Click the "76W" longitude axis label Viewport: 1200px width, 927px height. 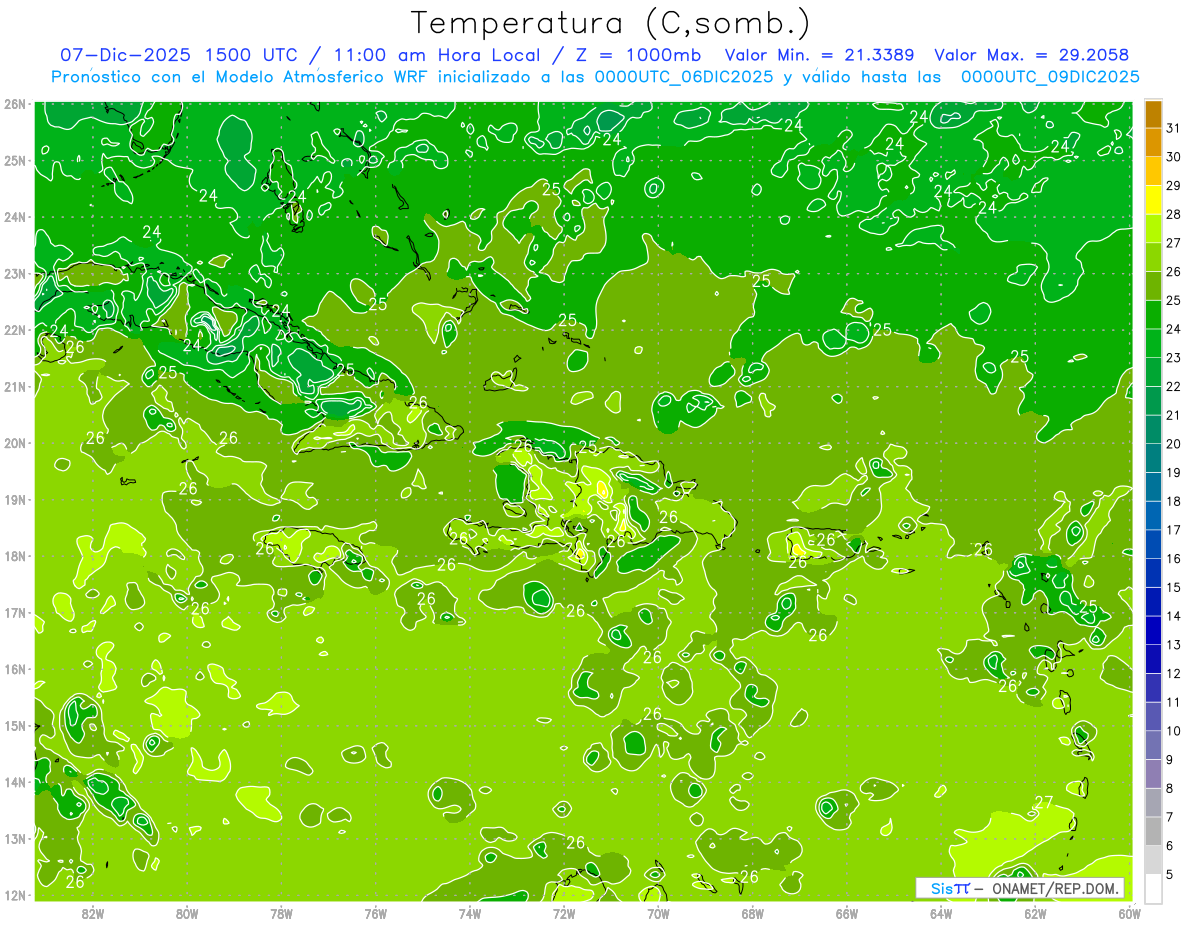(x=375, y=913)
